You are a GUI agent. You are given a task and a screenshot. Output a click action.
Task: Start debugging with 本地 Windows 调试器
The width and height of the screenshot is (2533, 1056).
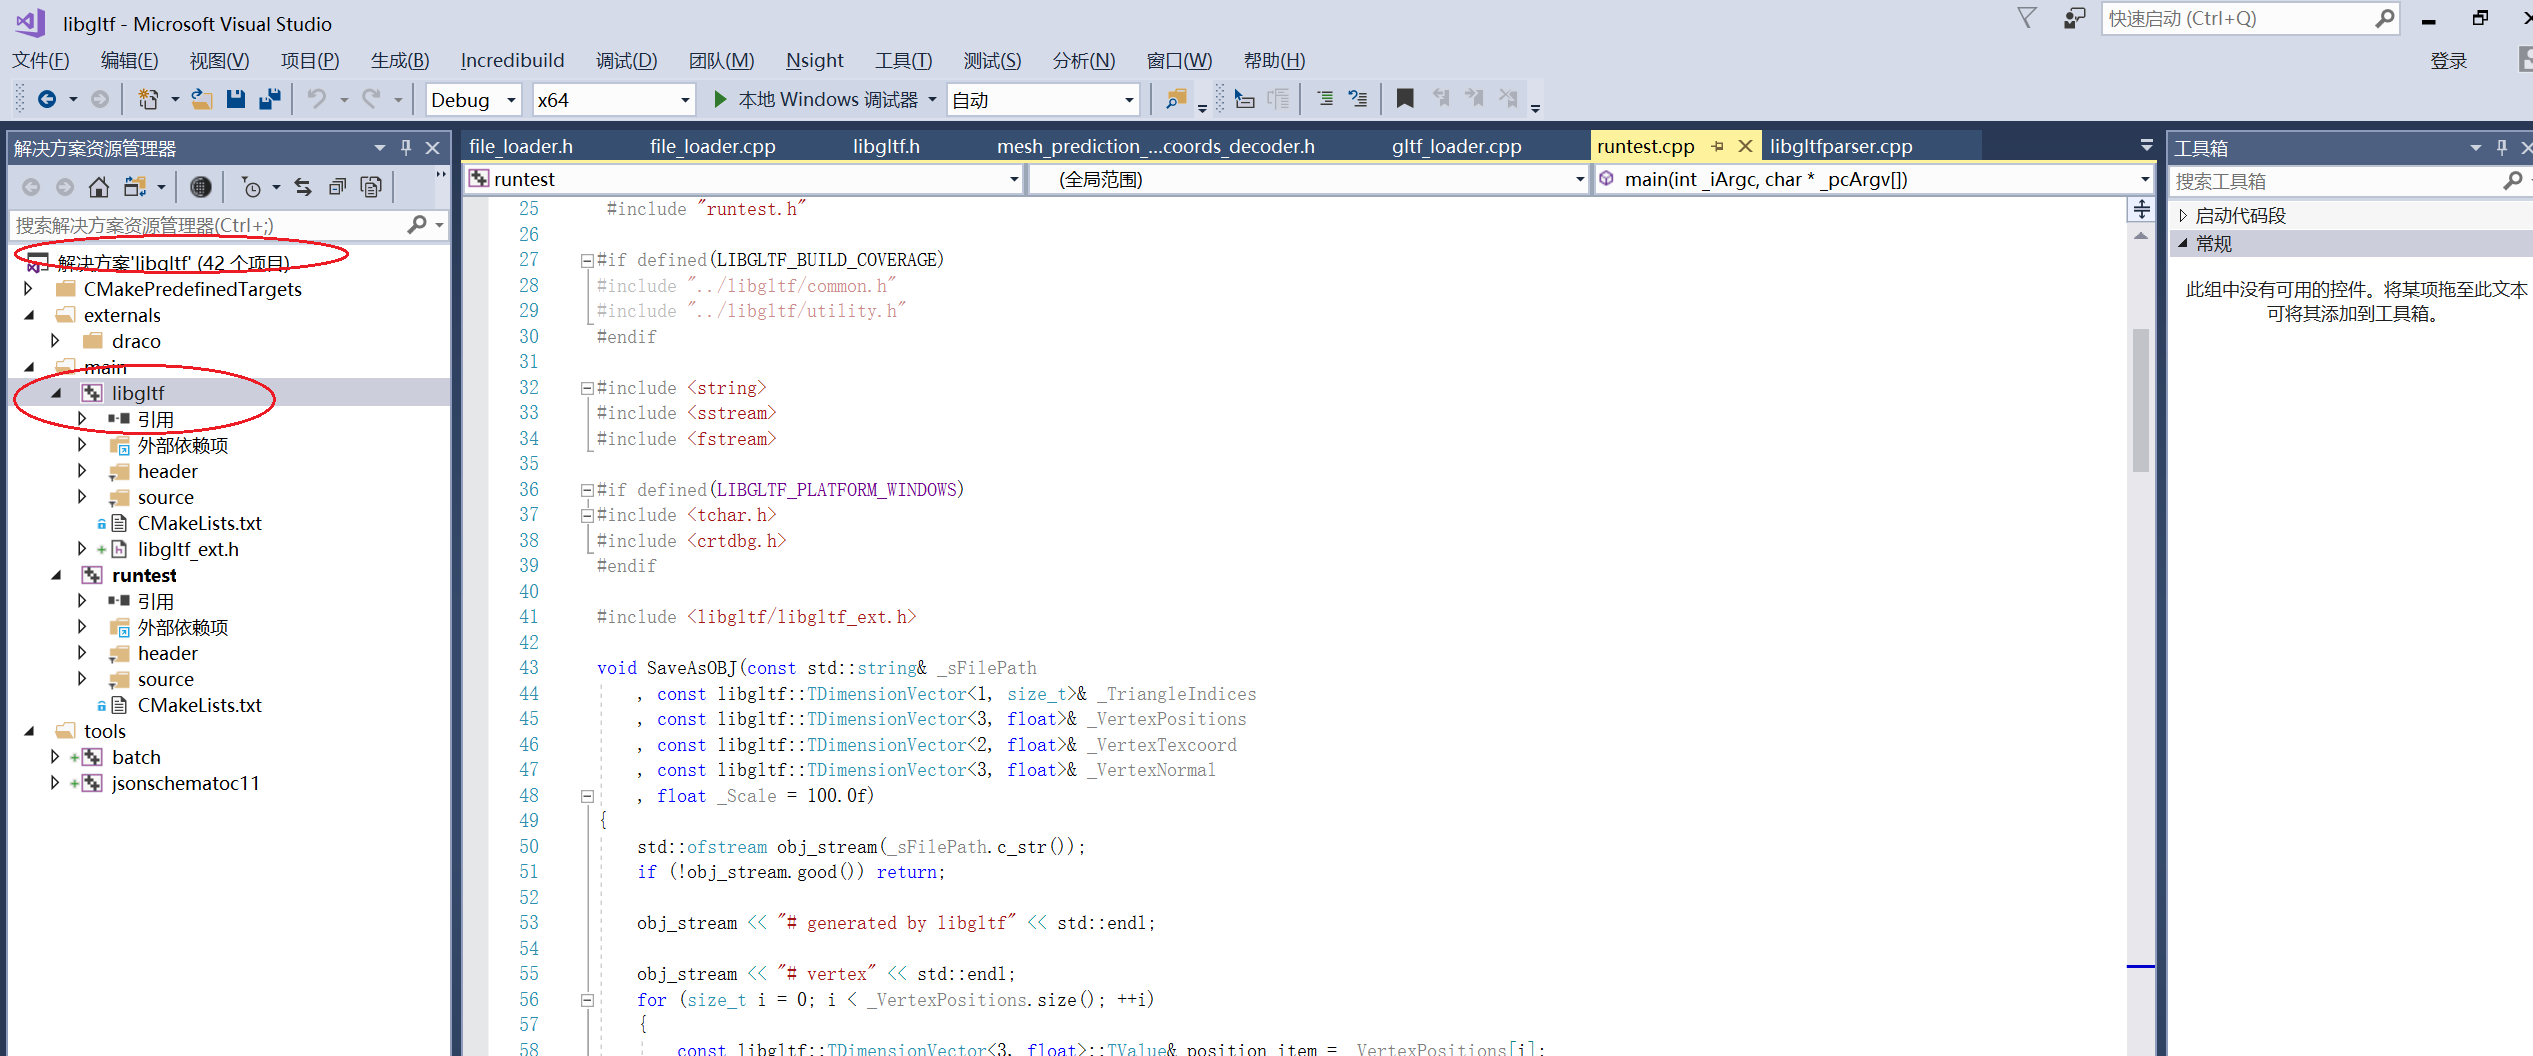click(820, 99)
